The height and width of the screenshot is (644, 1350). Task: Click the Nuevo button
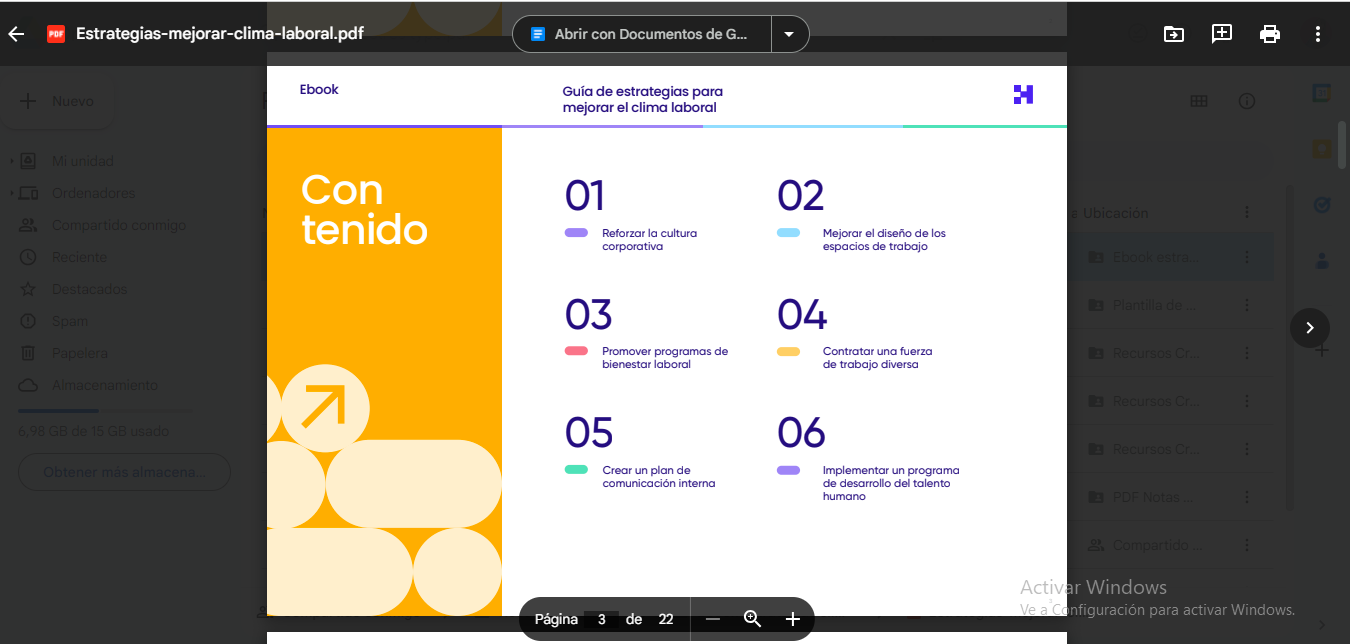pos(58,100)
